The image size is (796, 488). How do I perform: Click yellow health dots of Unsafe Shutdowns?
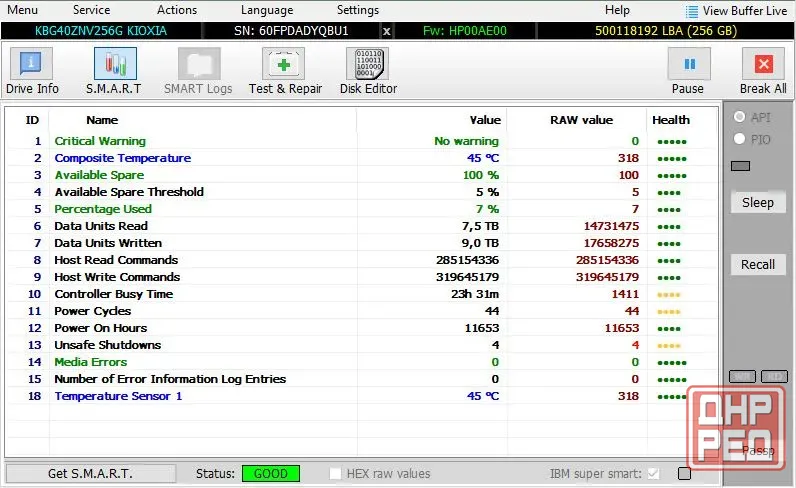coord(669,346)
